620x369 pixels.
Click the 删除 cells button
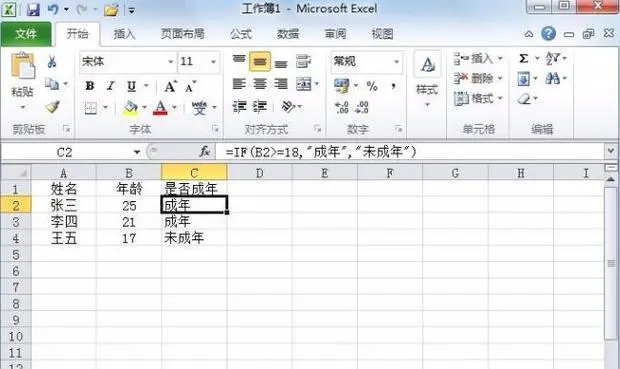478,79
